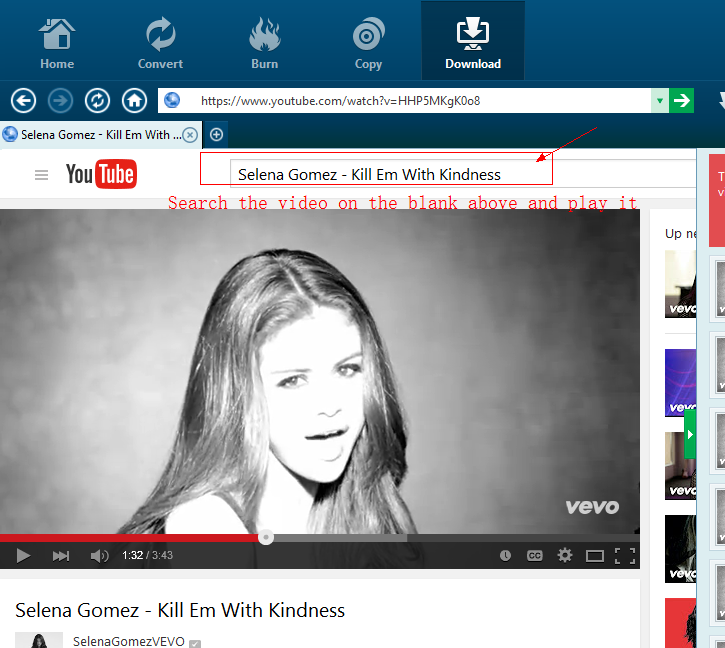Viewport: 725px width, 648px height.
Task: Navigate back with the back arrow
Action: tap(23, 100)
